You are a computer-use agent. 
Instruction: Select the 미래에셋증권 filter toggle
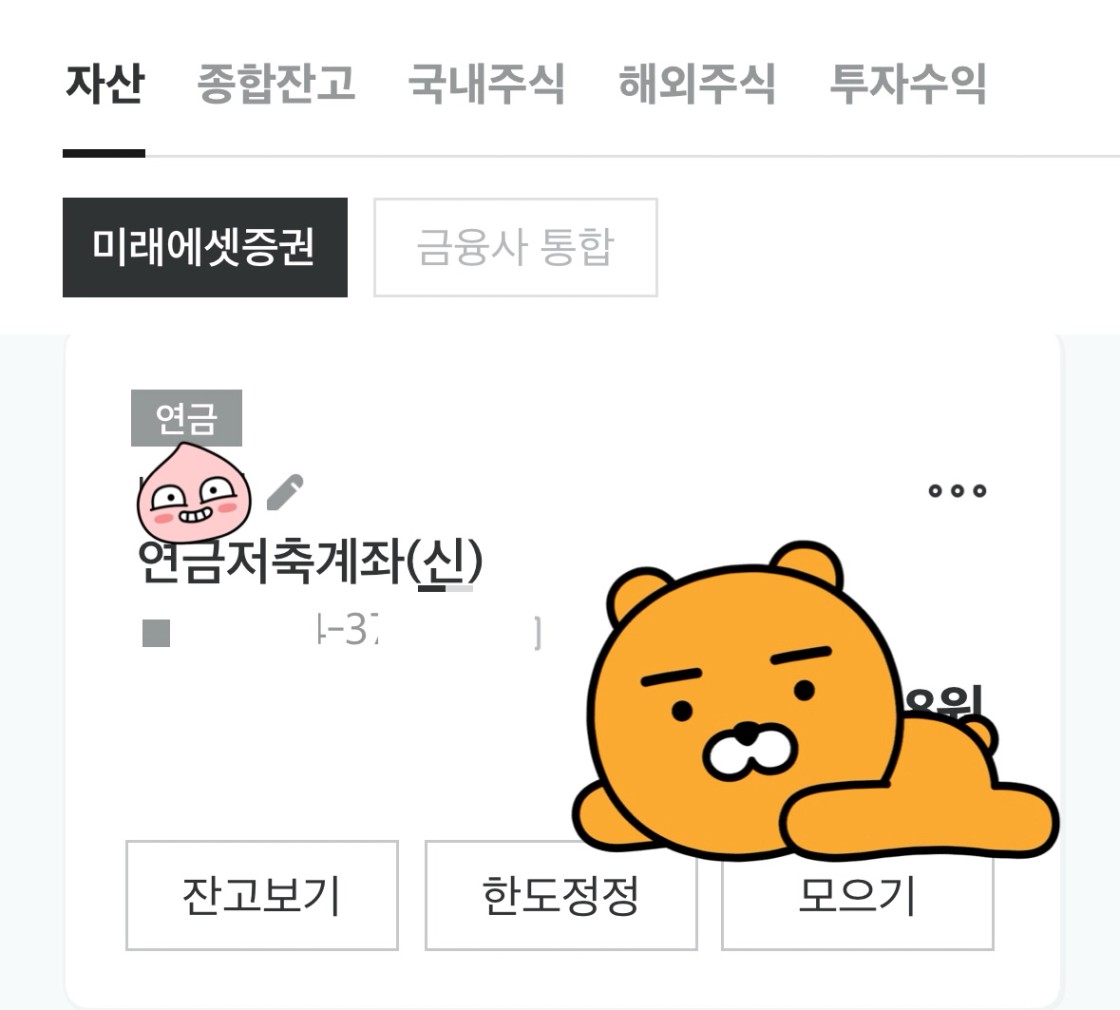click(205, 247)
